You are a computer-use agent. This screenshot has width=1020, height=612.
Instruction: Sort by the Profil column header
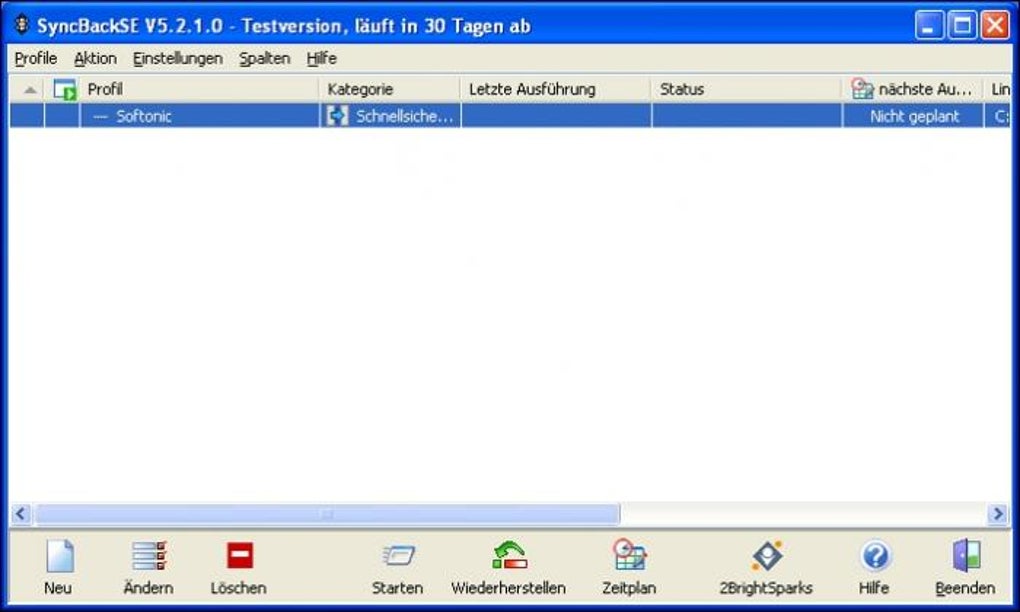pos(199,89)
